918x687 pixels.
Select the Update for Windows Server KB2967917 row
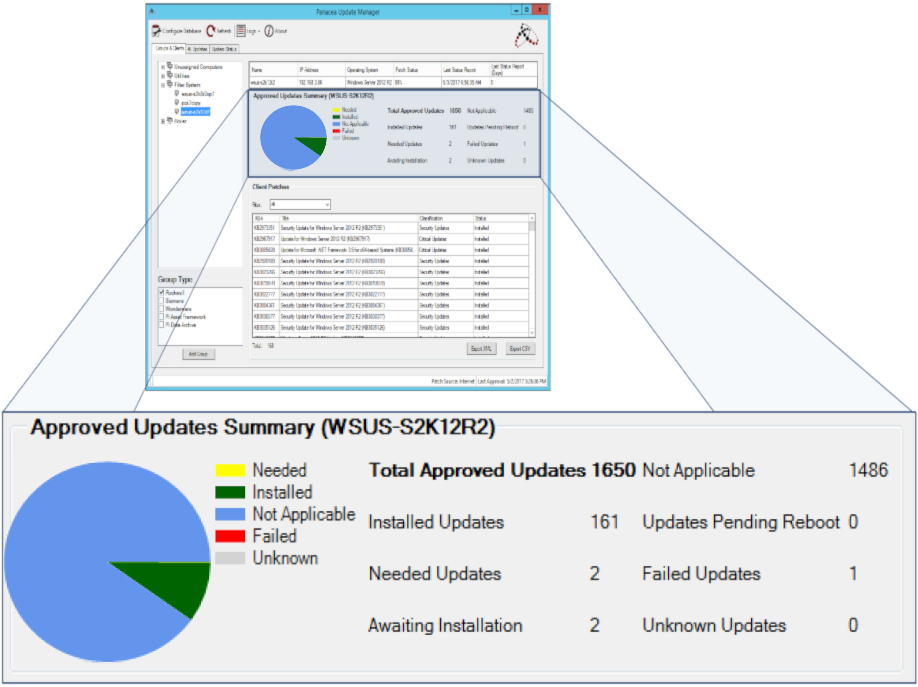(391, 239)
